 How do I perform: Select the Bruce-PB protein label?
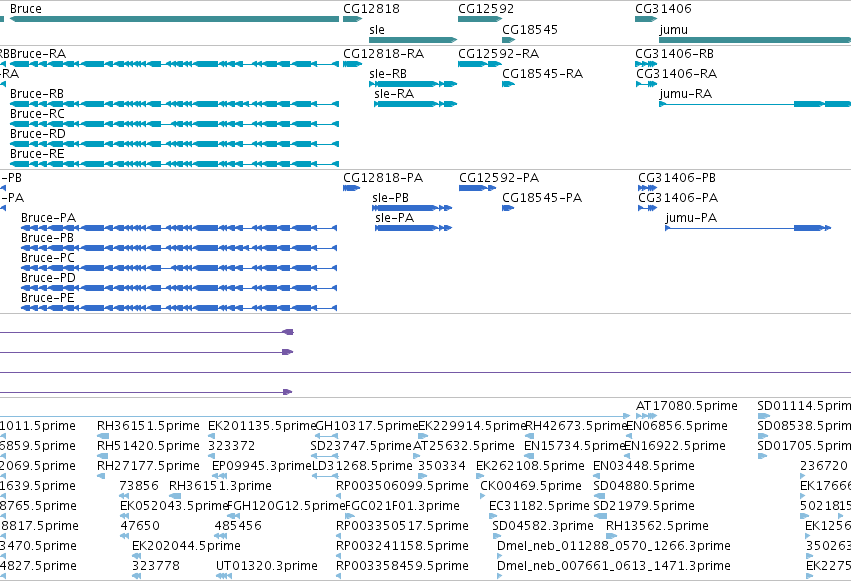[x=47, y=238]
